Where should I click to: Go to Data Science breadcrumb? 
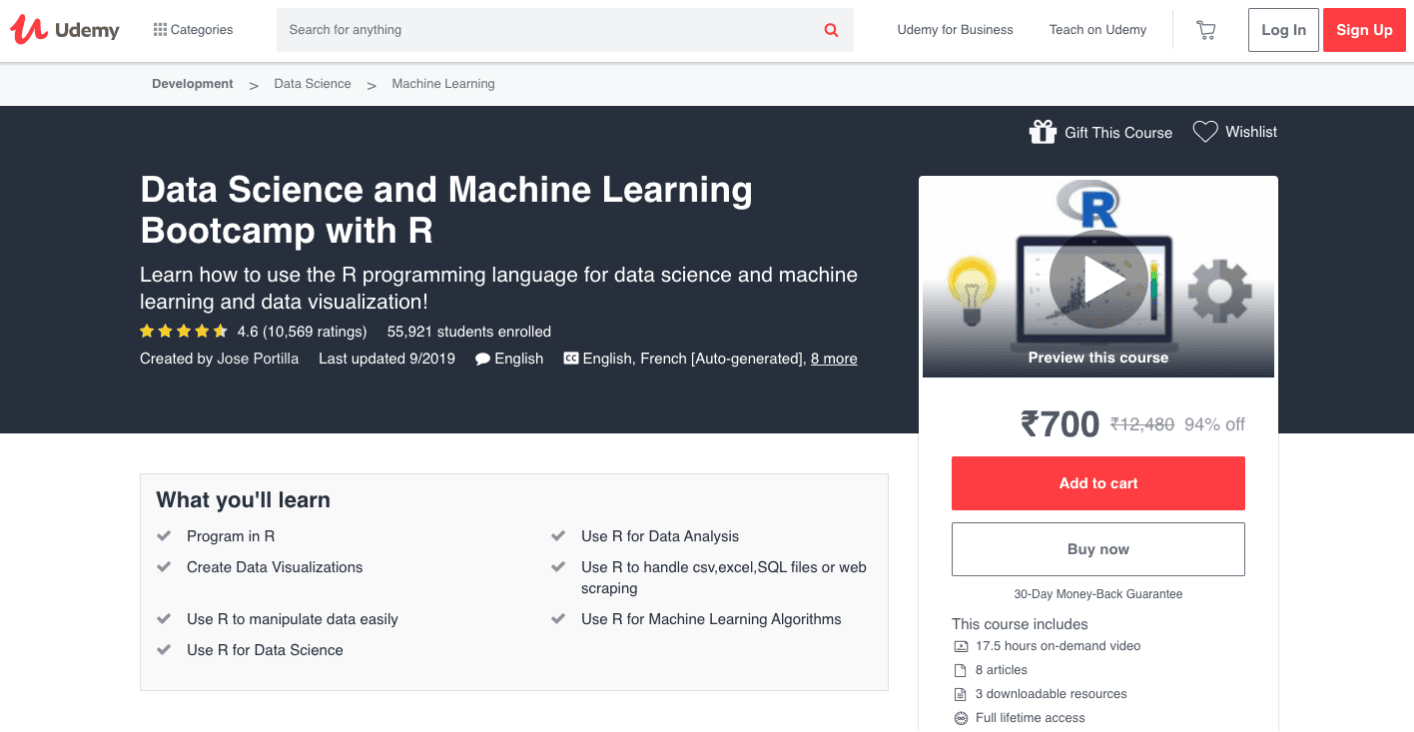coord(313,84)
